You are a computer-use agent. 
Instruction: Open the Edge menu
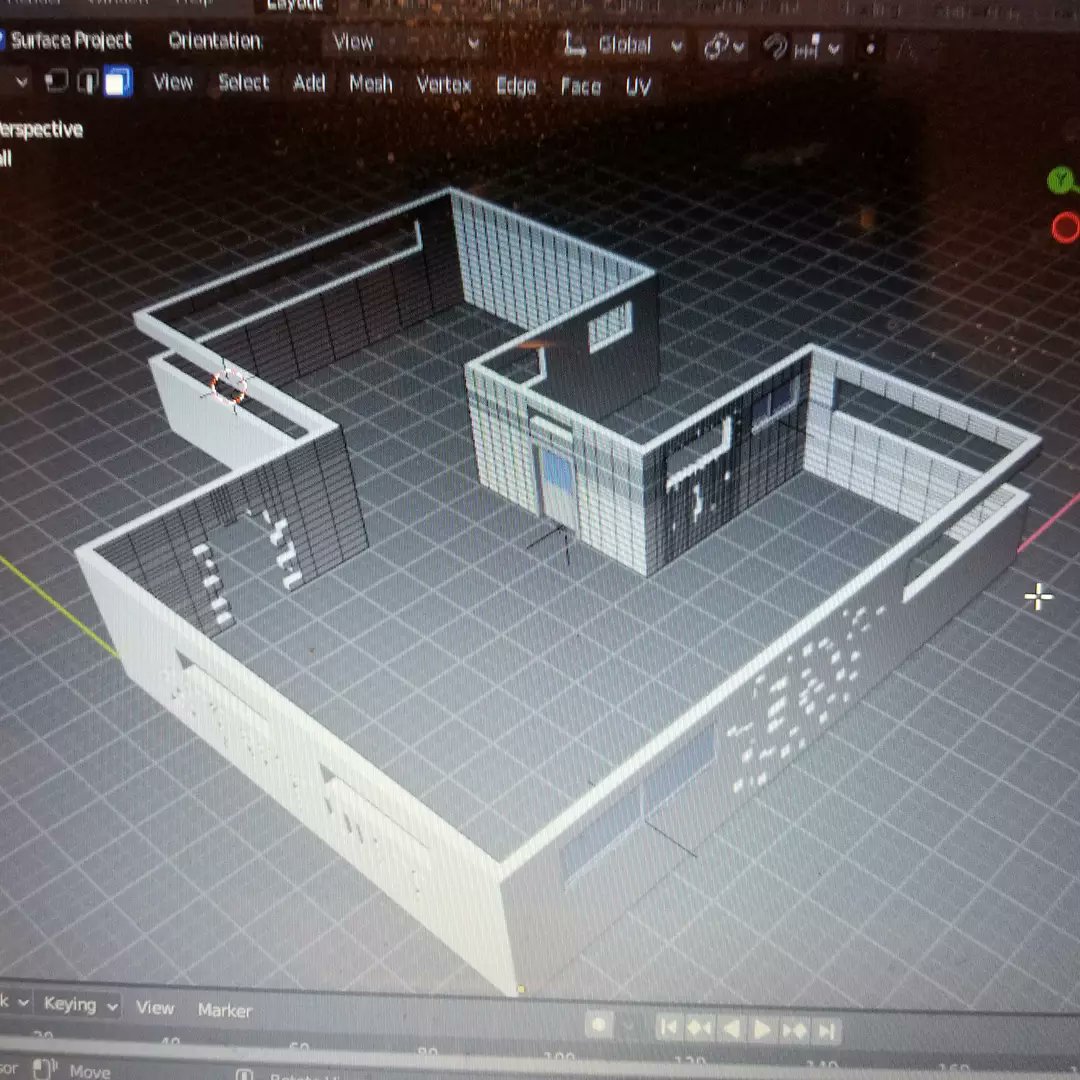pos(516,85)
